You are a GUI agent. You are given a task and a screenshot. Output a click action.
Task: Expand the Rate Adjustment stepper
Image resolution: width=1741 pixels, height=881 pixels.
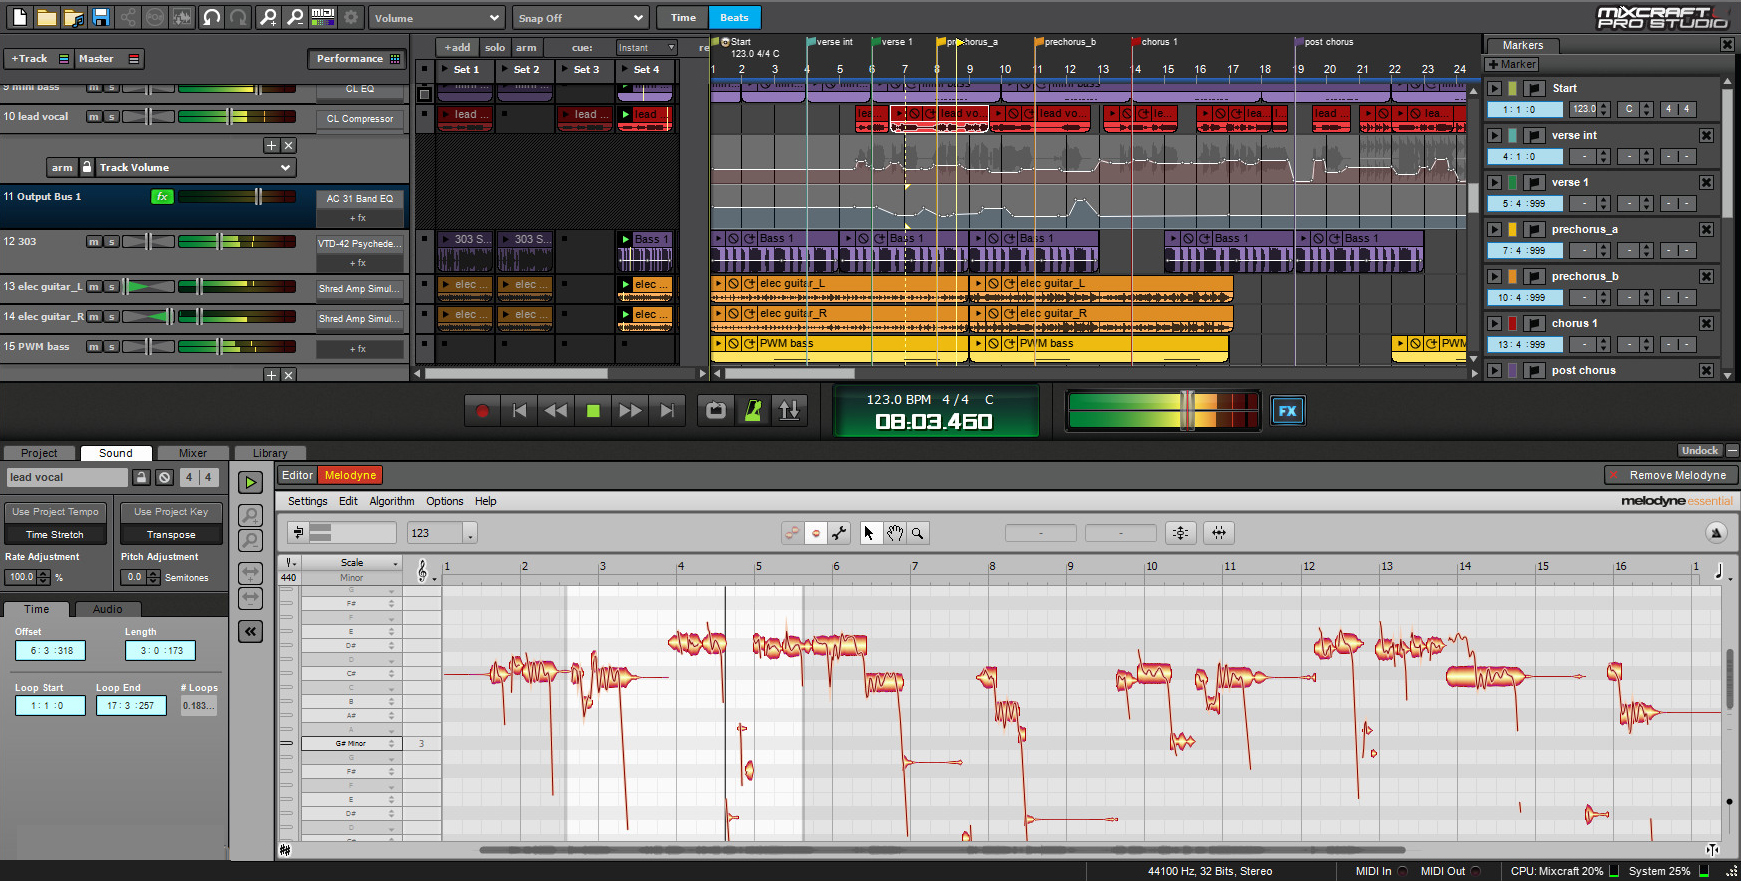pyautogui.click(x=43, y=577)
